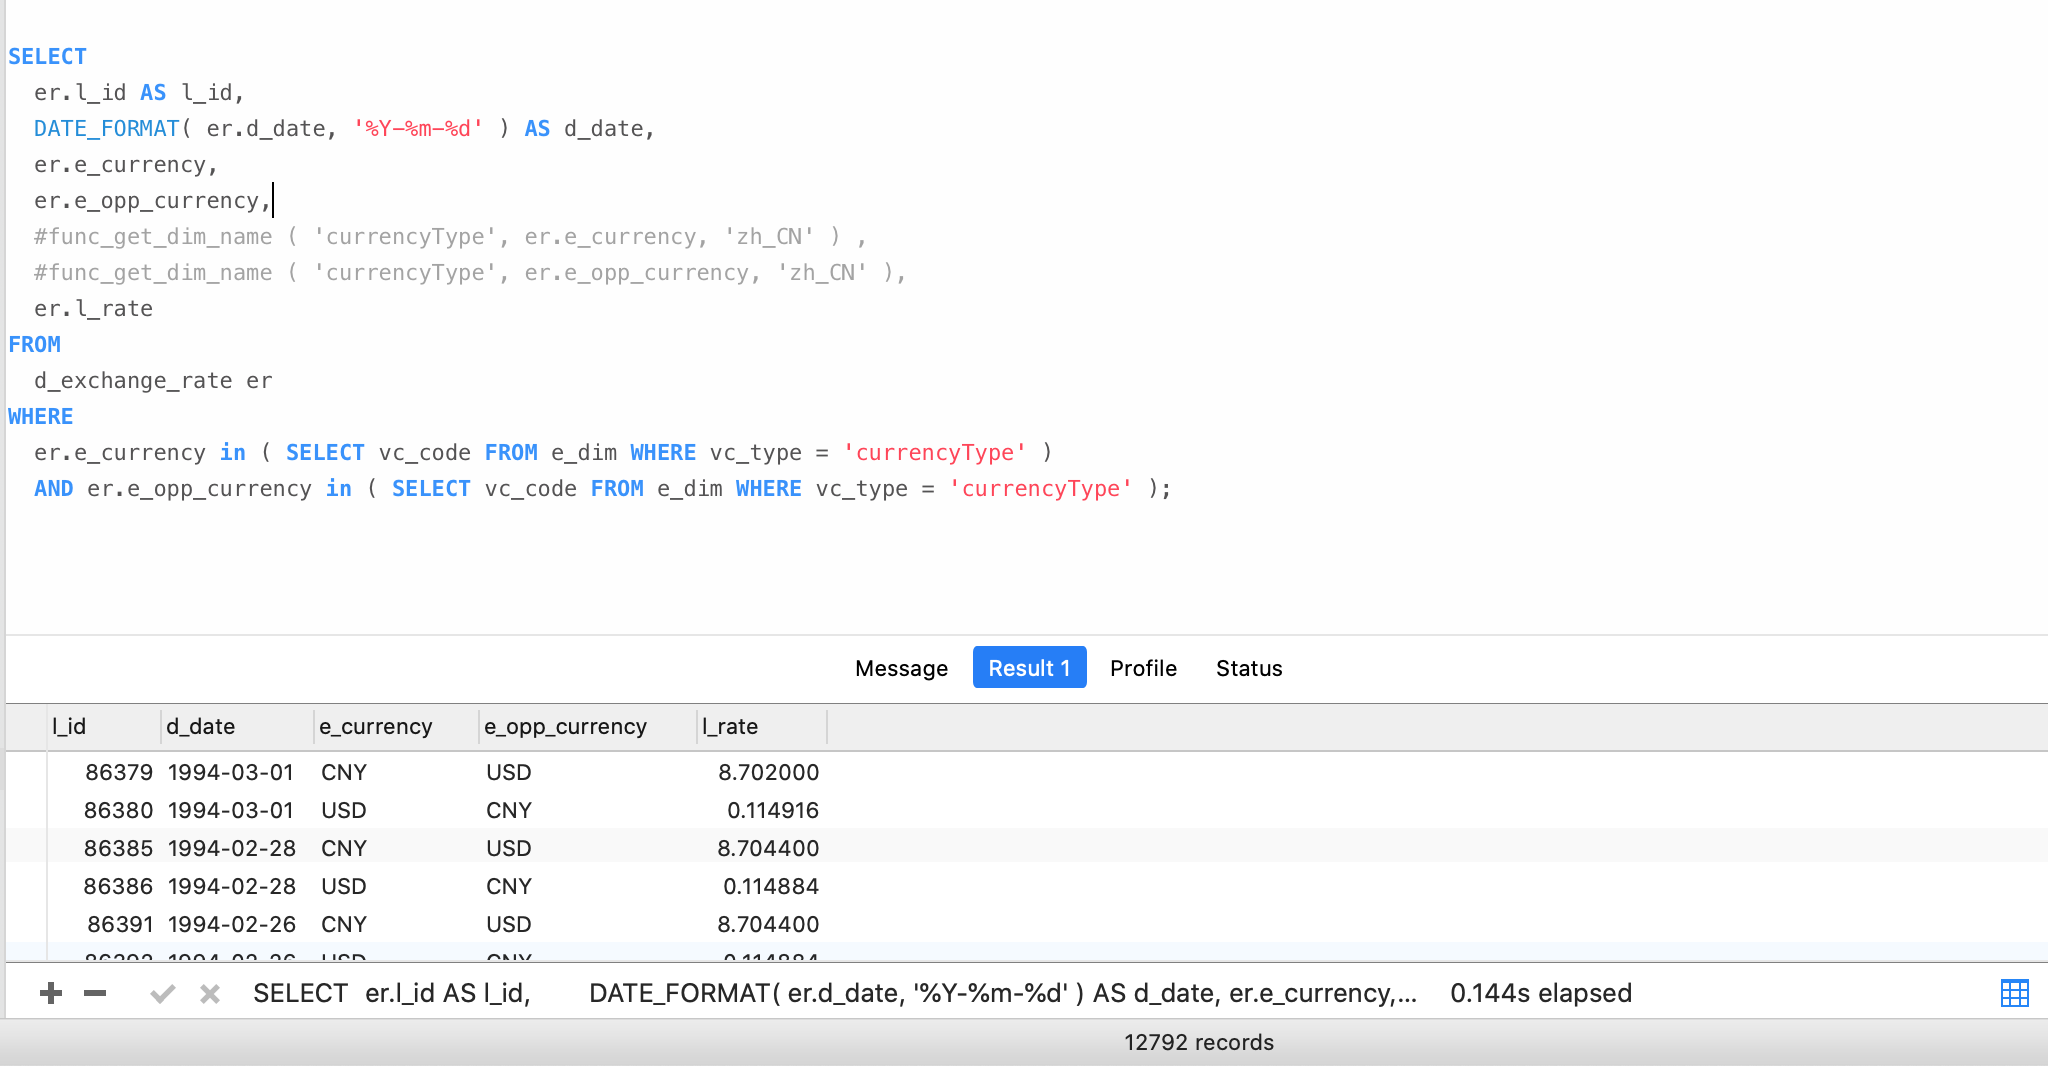Click rate value 8.702000
Image resolution: width=2048 pixels, height=1066 pixels.
(768, 772)
